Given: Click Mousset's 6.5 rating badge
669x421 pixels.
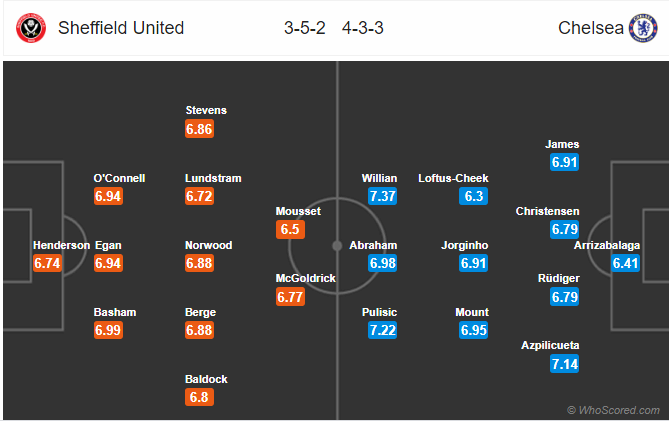Looking at the screenshot, I should (x=290, y=229).
